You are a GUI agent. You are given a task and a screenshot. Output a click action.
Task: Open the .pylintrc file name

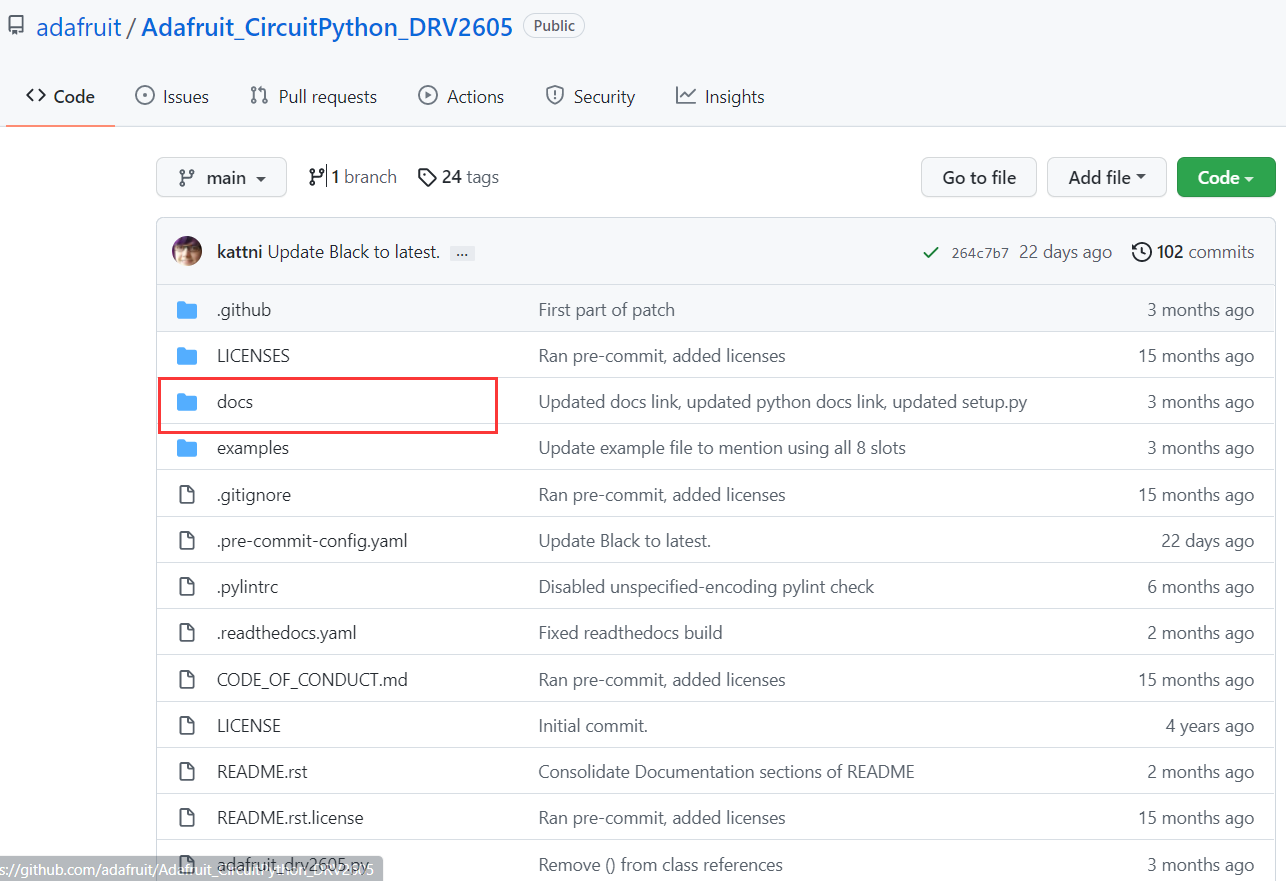[248, 587]
